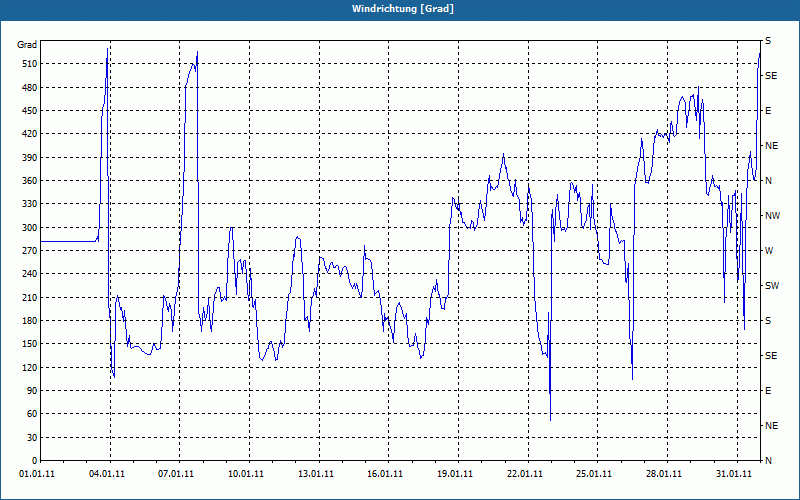Image resolution: width=800 pixels, height=500 pixels.
Task: Click the date label 19.01.11
Action: (x=455, y=474)
